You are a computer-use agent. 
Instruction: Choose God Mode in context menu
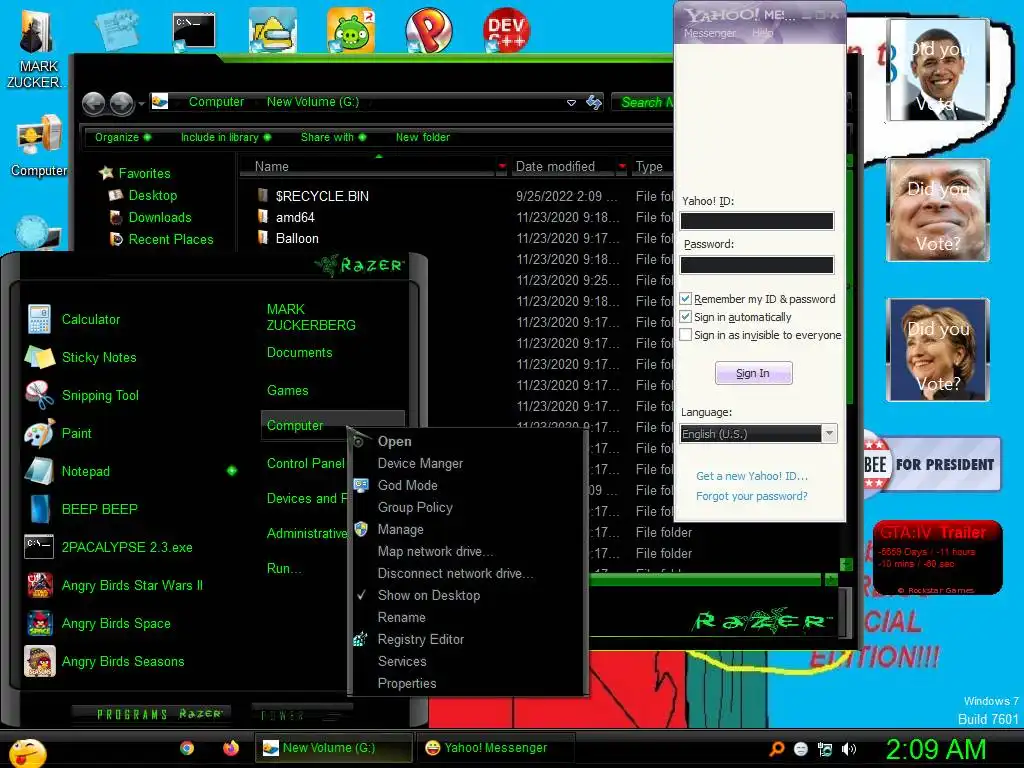pyautogui.click(x=408, y=485)
